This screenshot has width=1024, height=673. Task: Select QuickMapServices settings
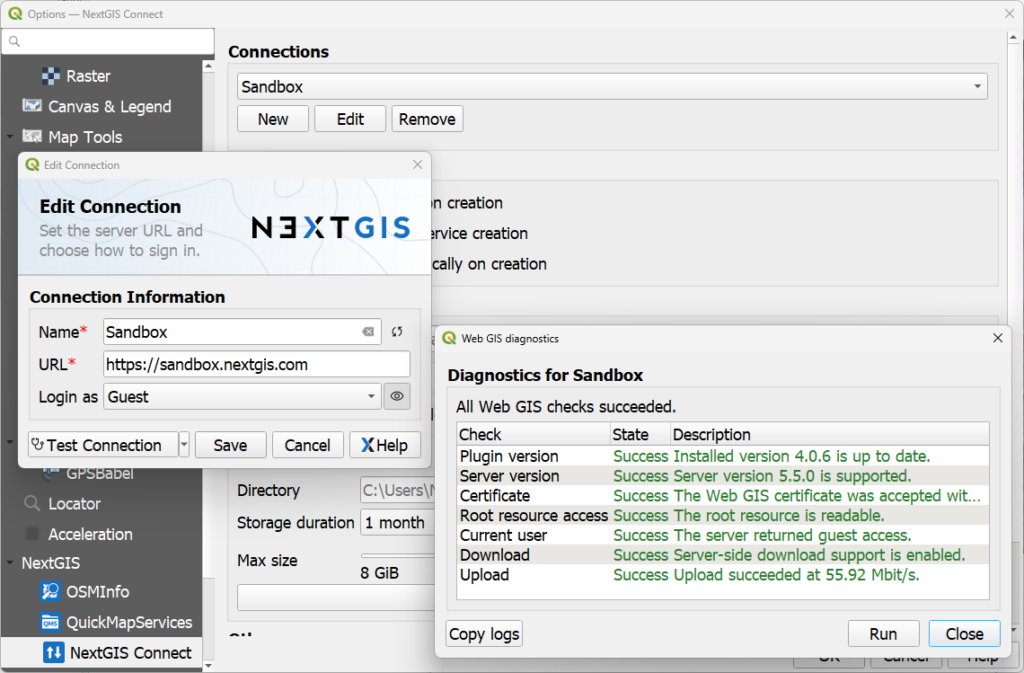(129, 622)
